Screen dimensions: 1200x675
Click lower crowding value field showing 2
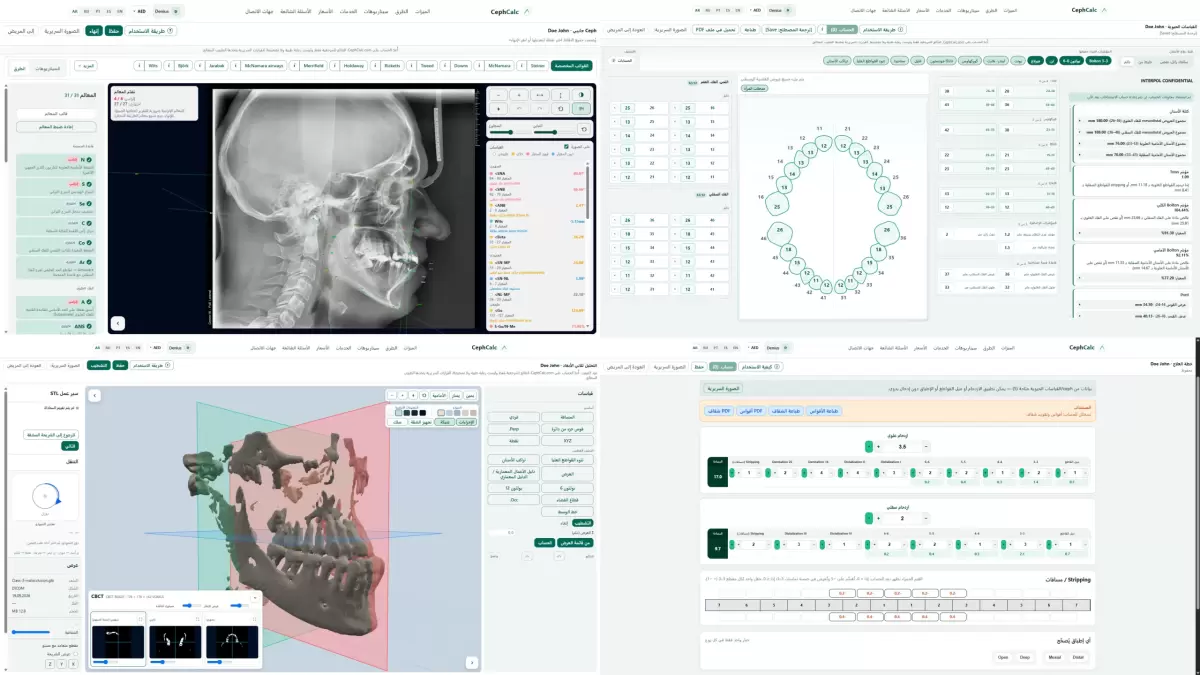tap(901, 518)
